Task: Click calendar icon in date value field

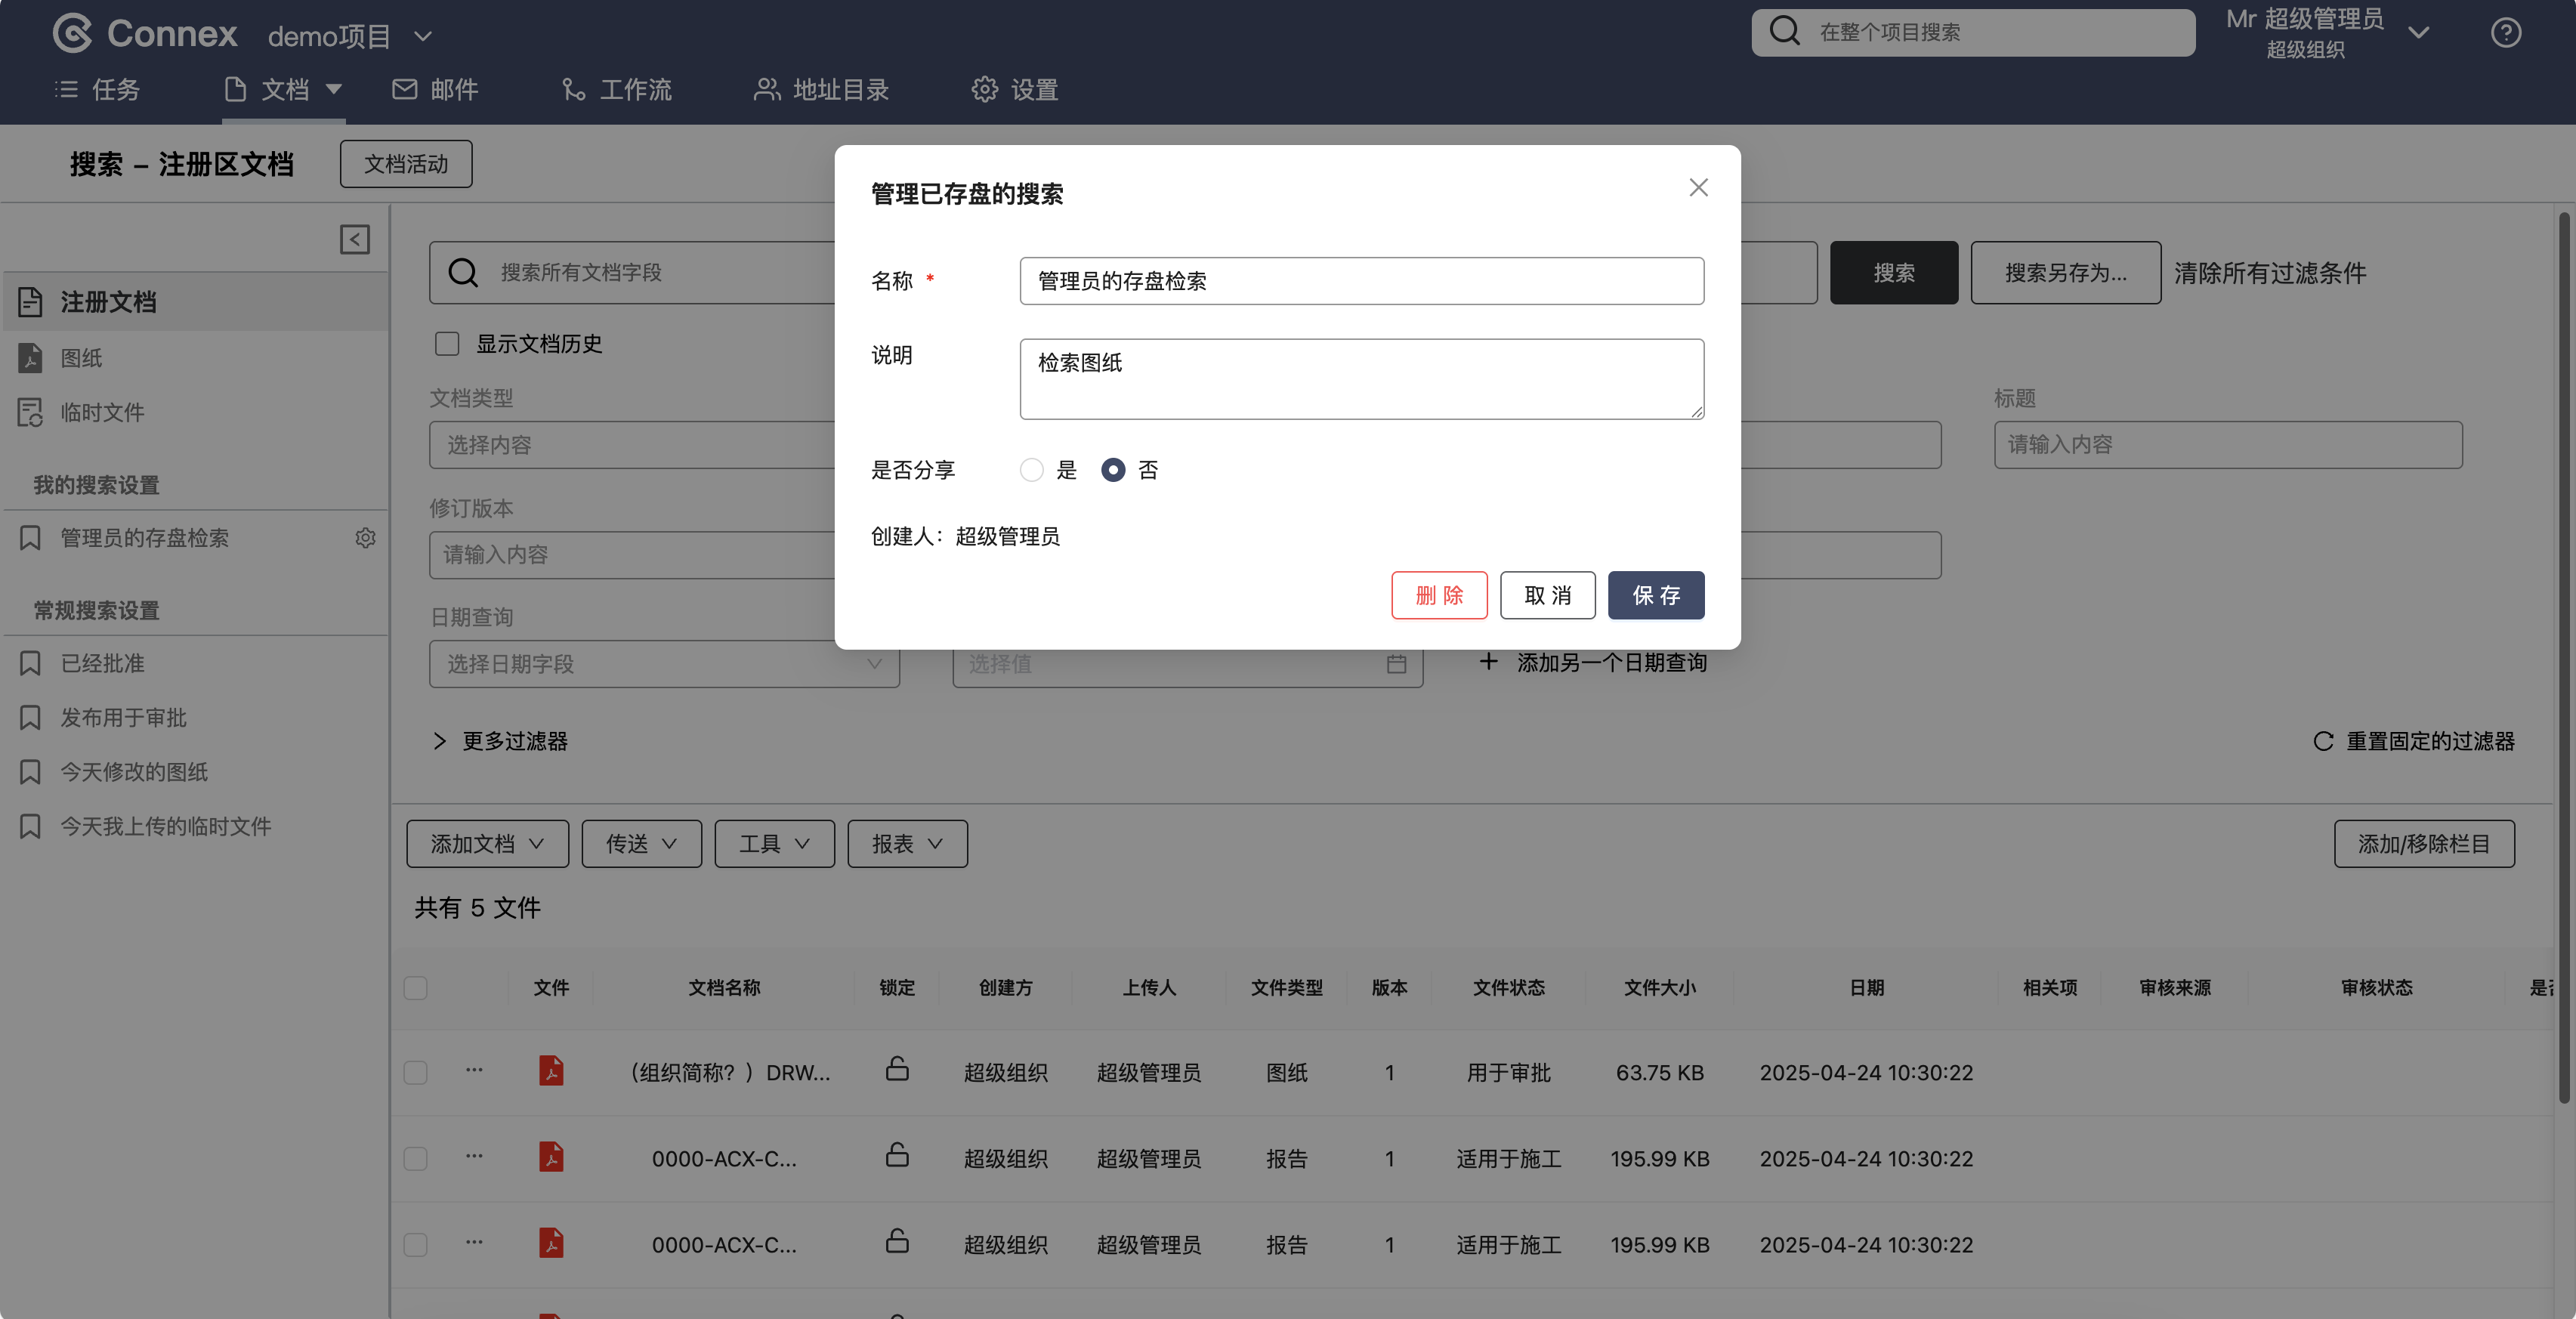Action: click(x=1396, y=664)
